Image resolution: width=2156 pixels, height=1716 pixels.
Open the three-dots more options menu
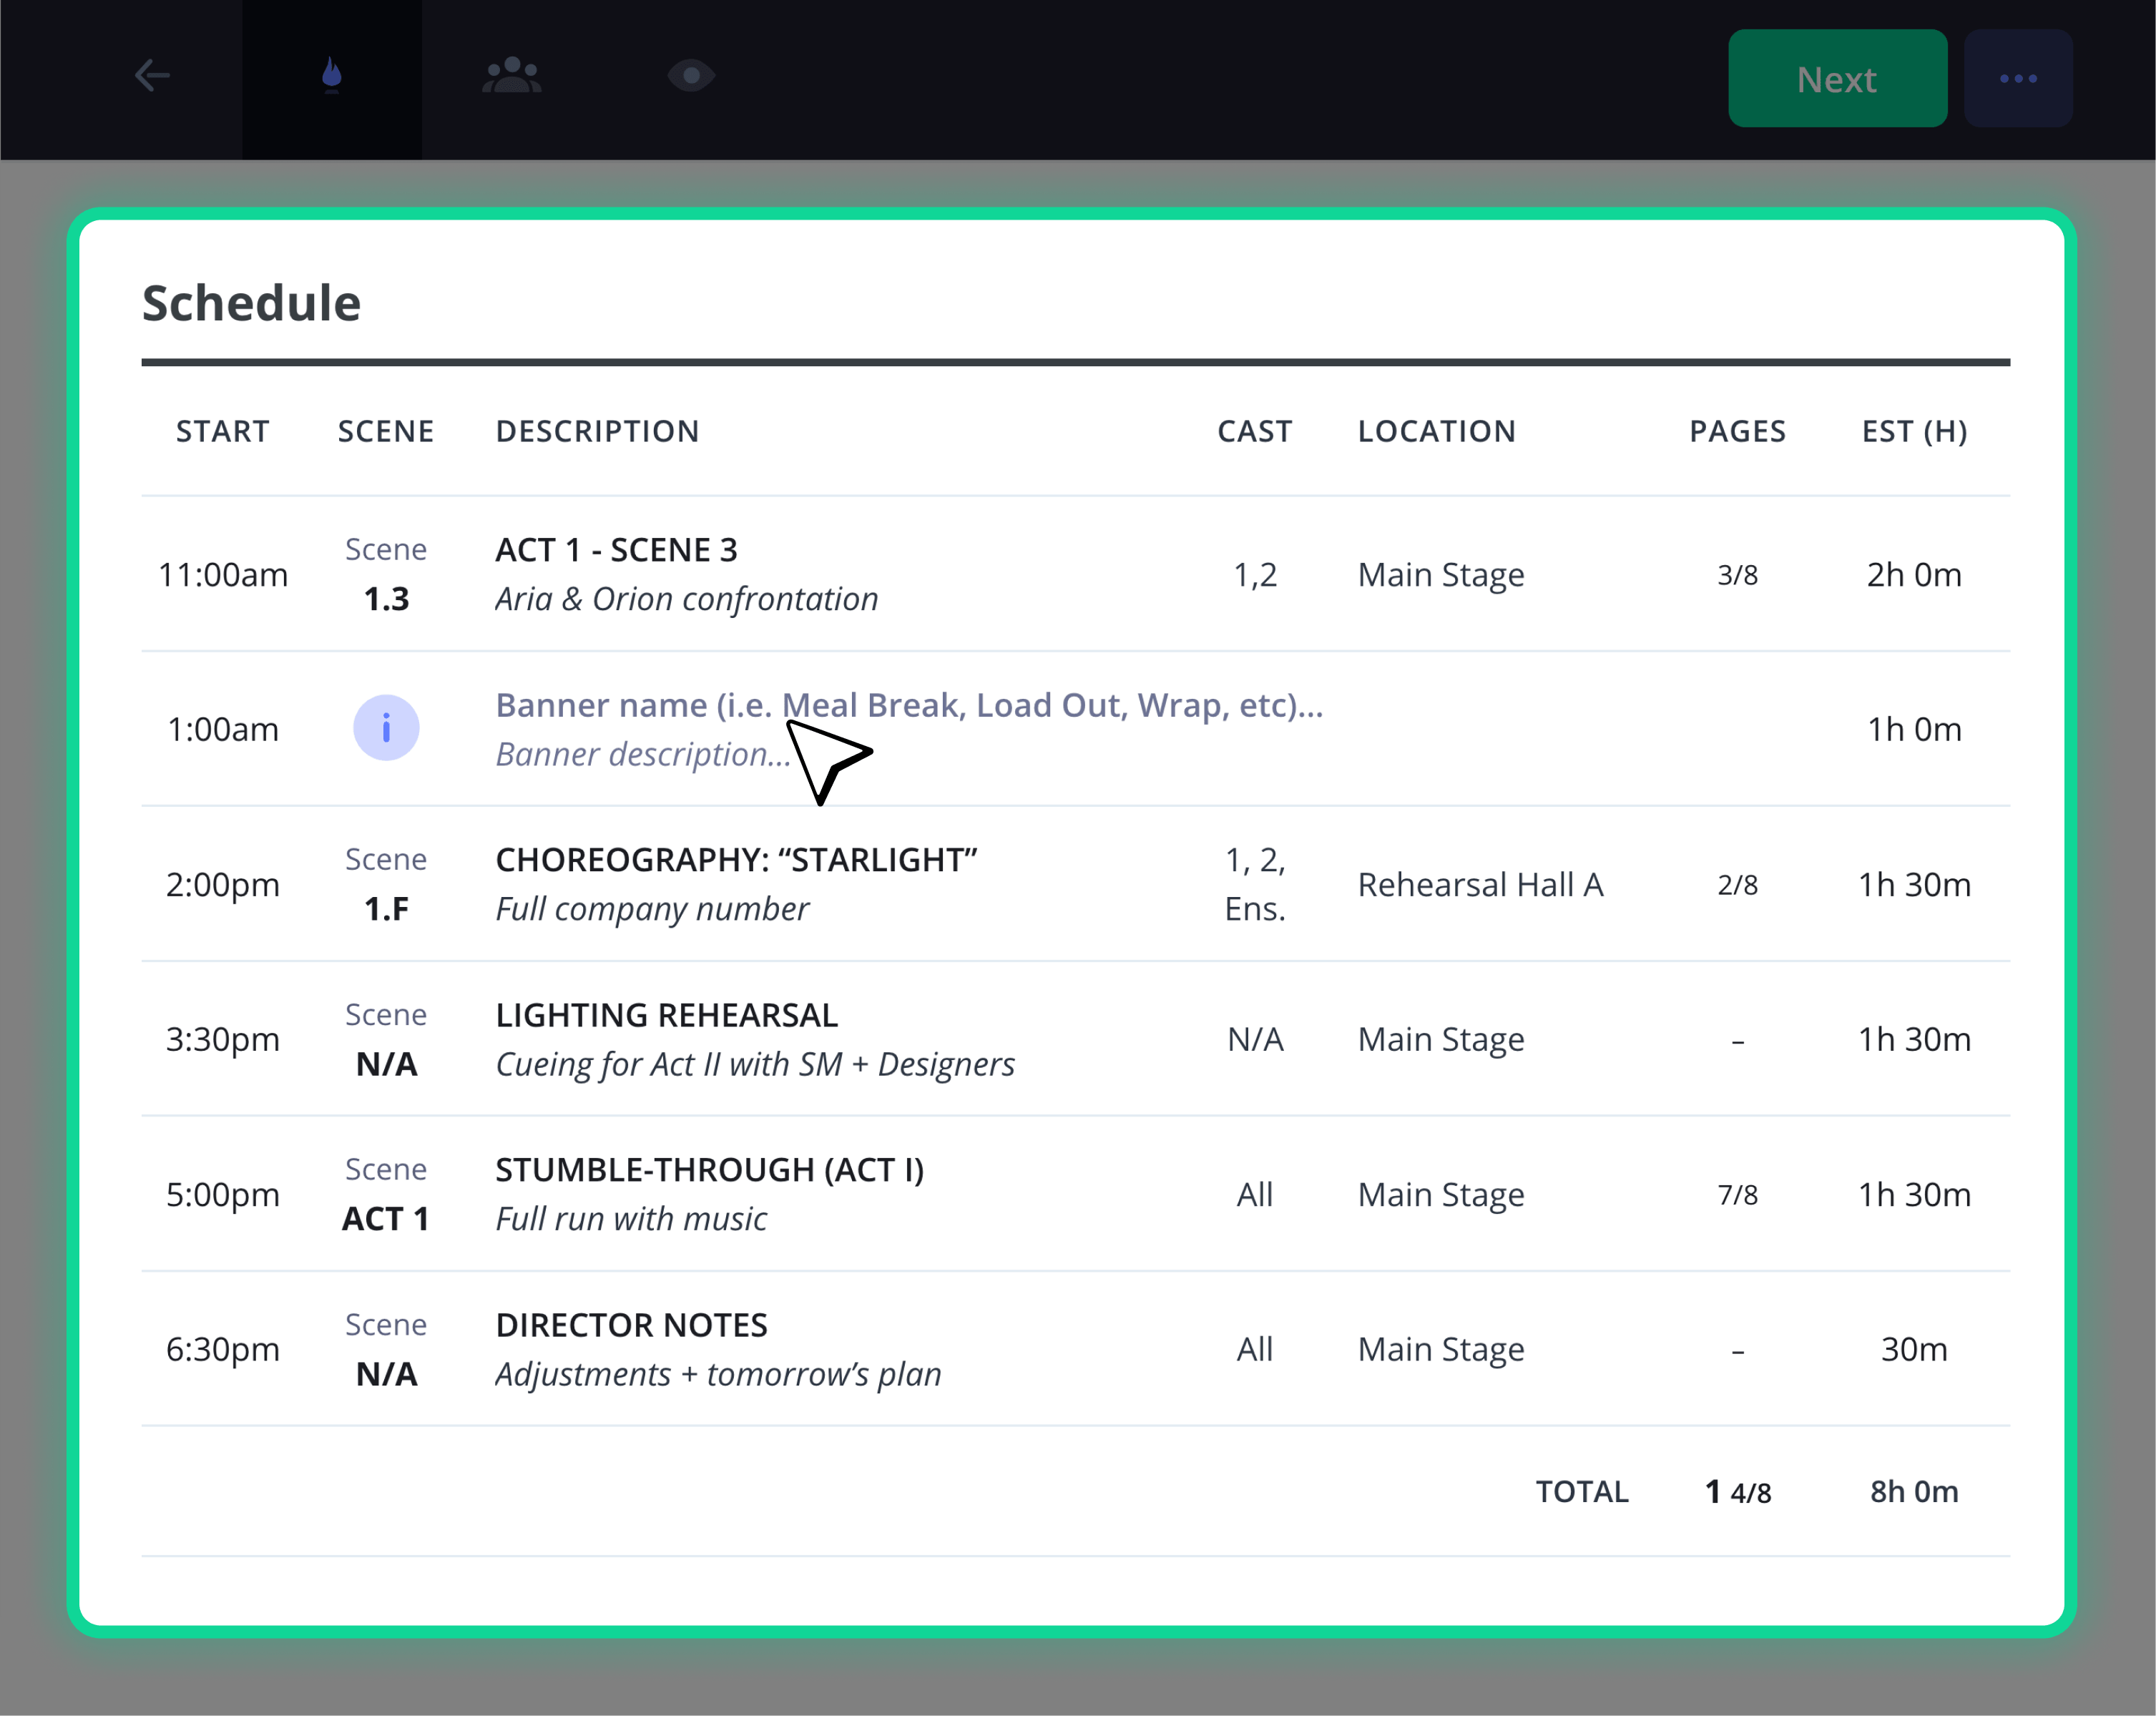(x=2018, y=79)
